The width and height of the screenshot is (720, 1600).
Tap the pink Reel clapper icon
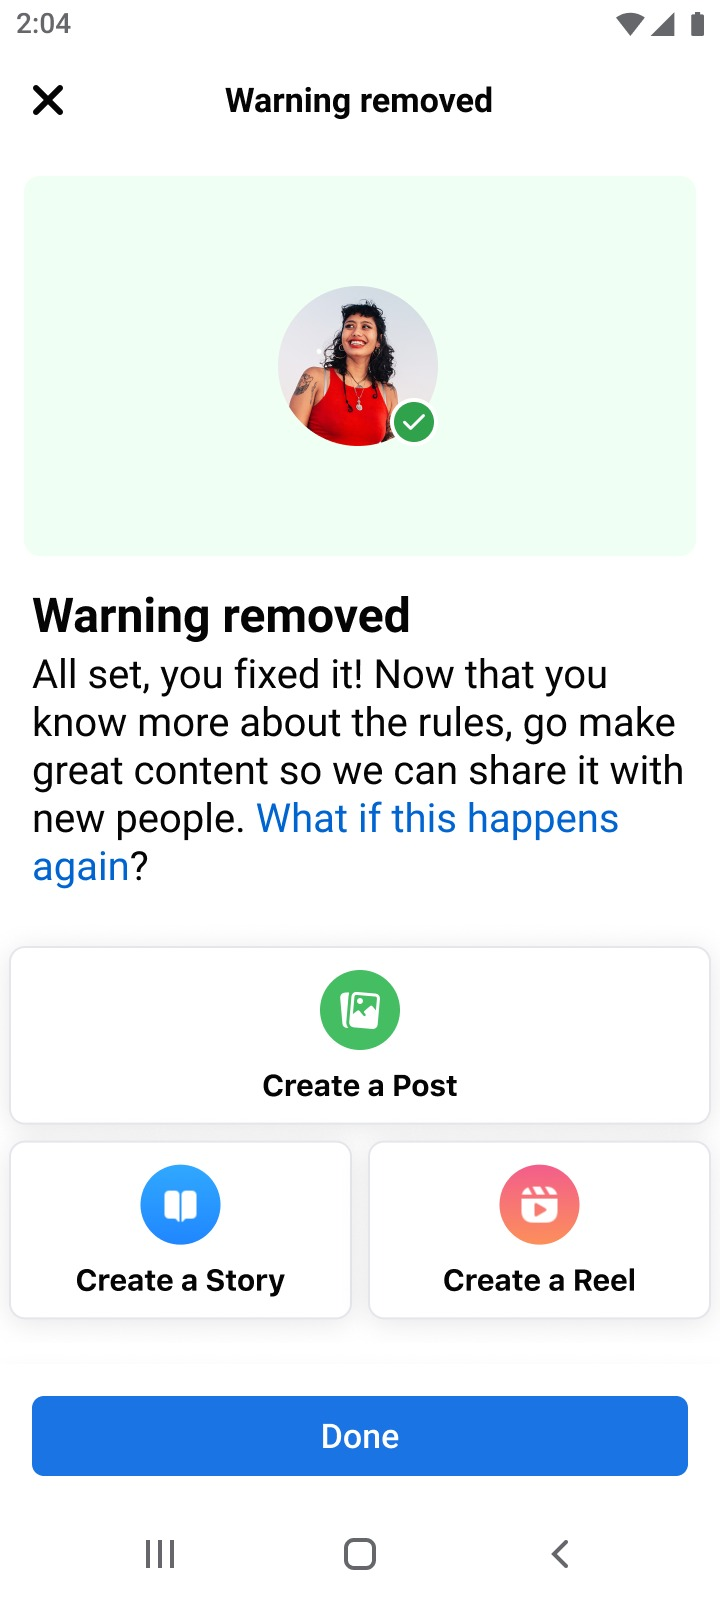click(539, 1205)
